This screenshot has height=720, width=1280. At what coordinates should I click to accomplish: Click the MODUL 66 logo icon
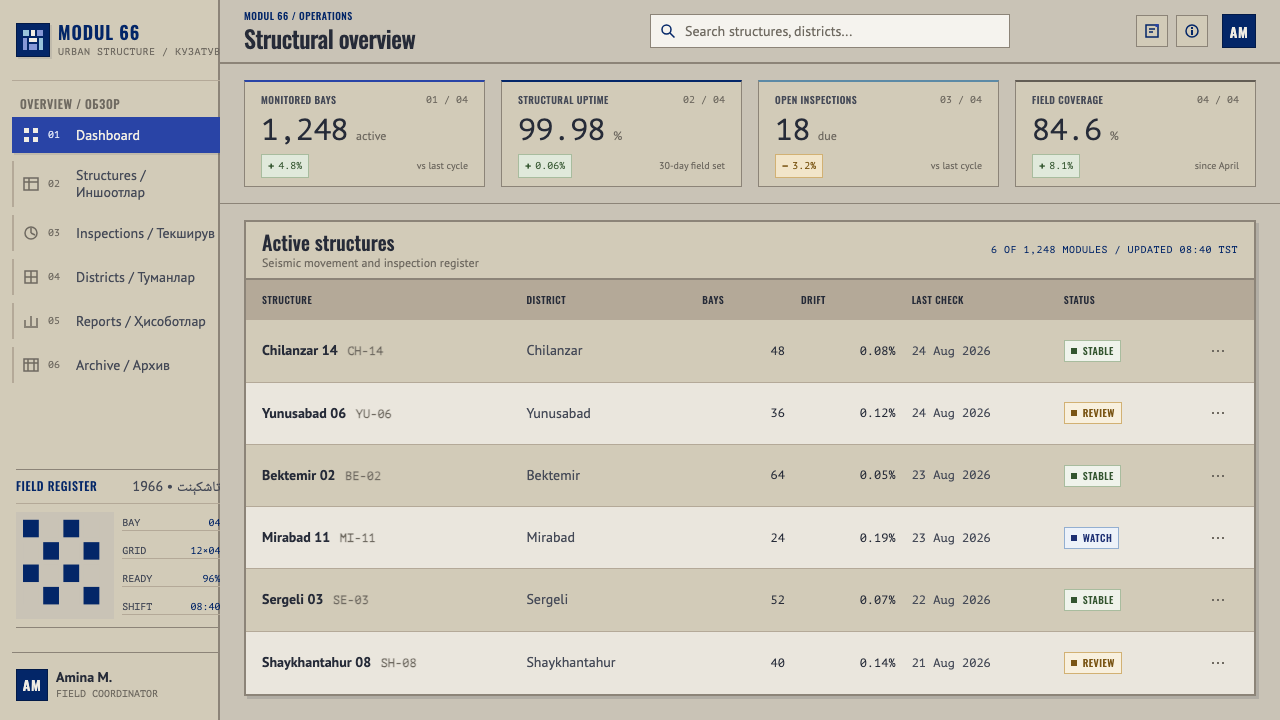[33, 40]
